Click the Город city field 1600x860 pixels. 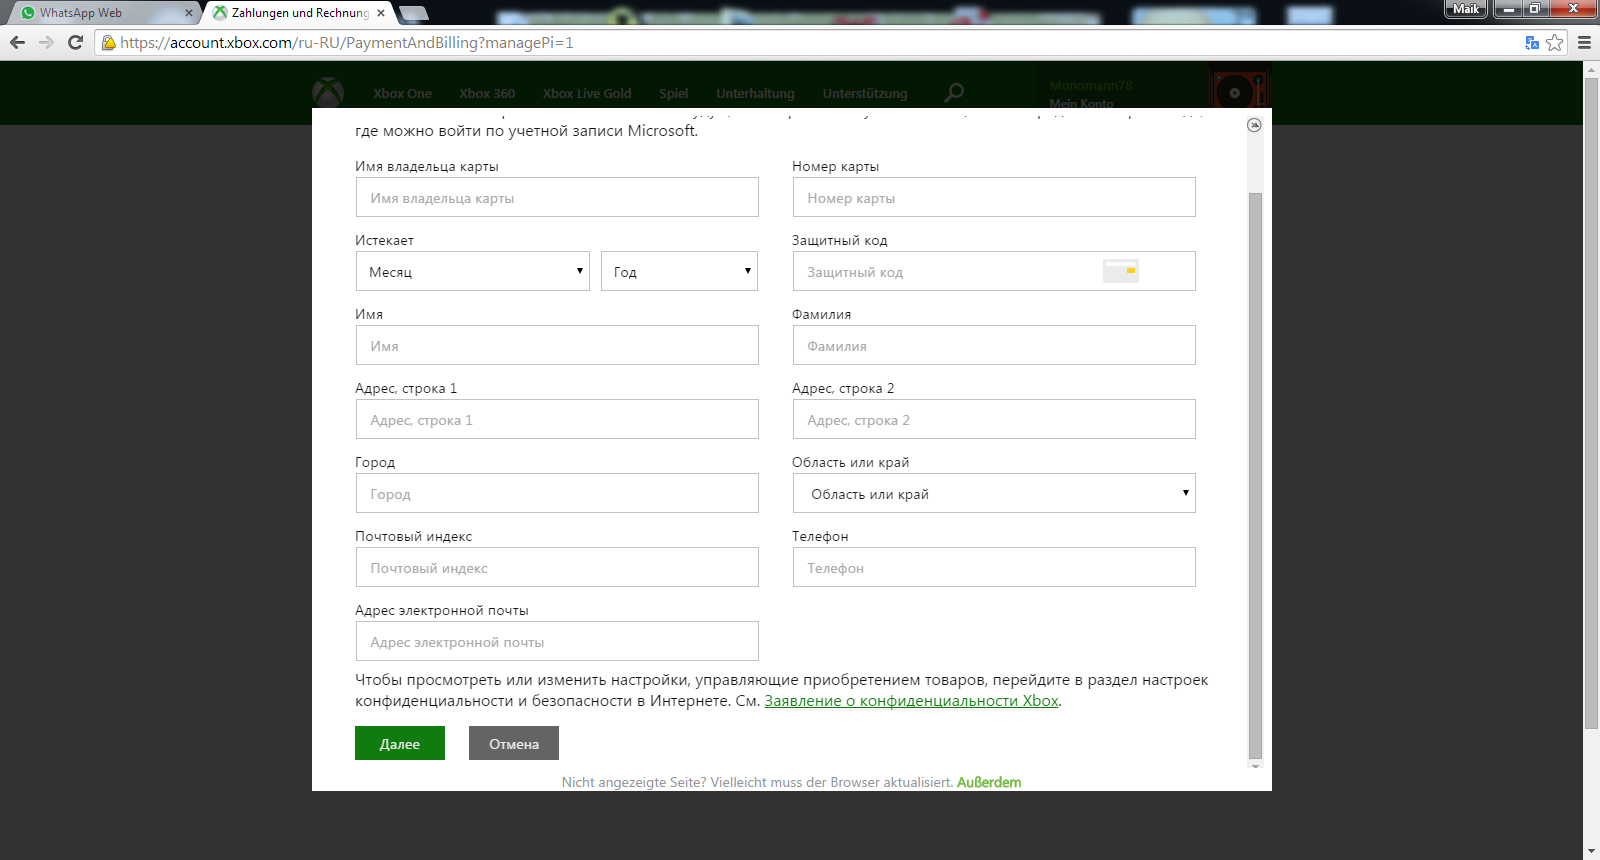tap(557, 493)
